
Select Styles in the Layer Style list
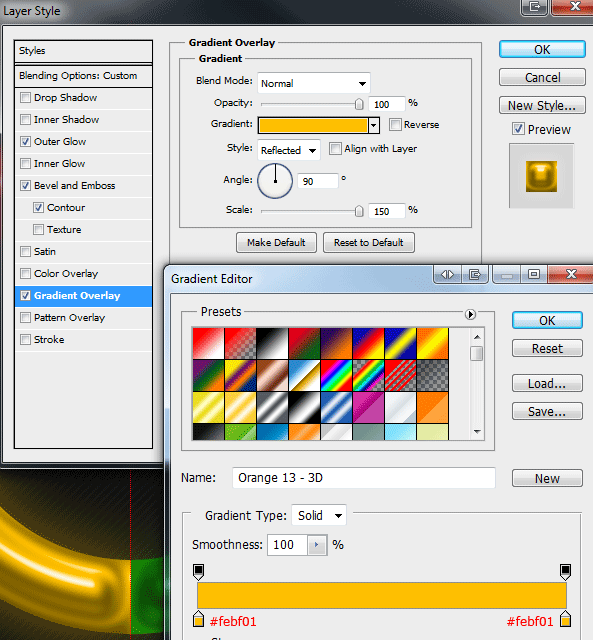[x=83, y=51]
